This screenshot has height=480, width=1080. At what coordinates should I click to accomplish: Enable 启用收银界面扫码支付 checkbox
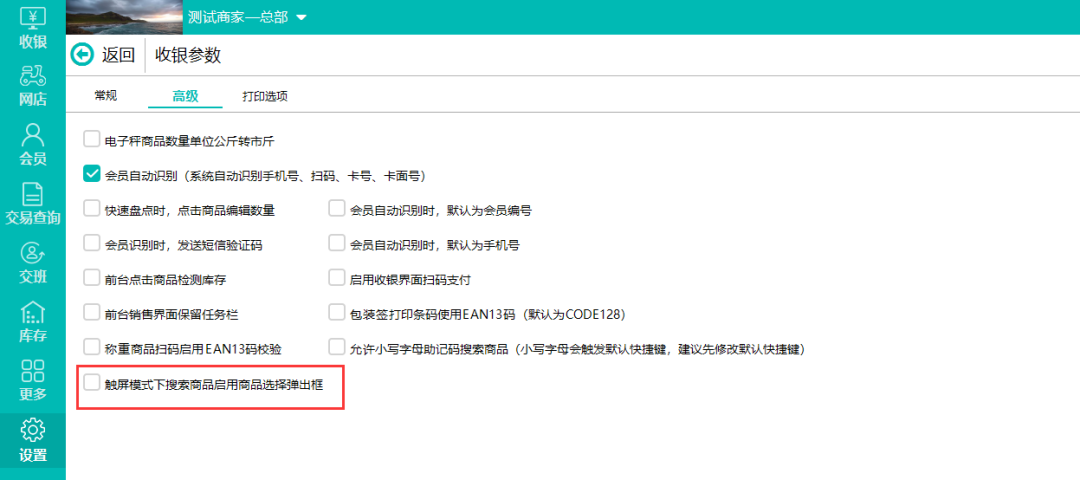tap(337, 279)
